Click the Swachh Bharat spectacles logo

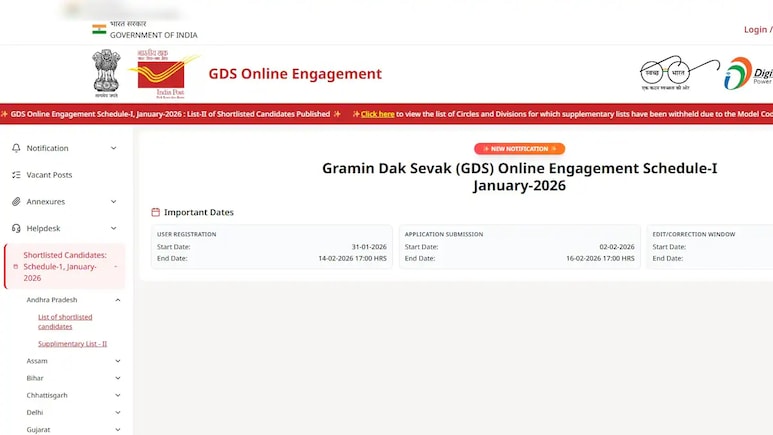tap(679, 72)
